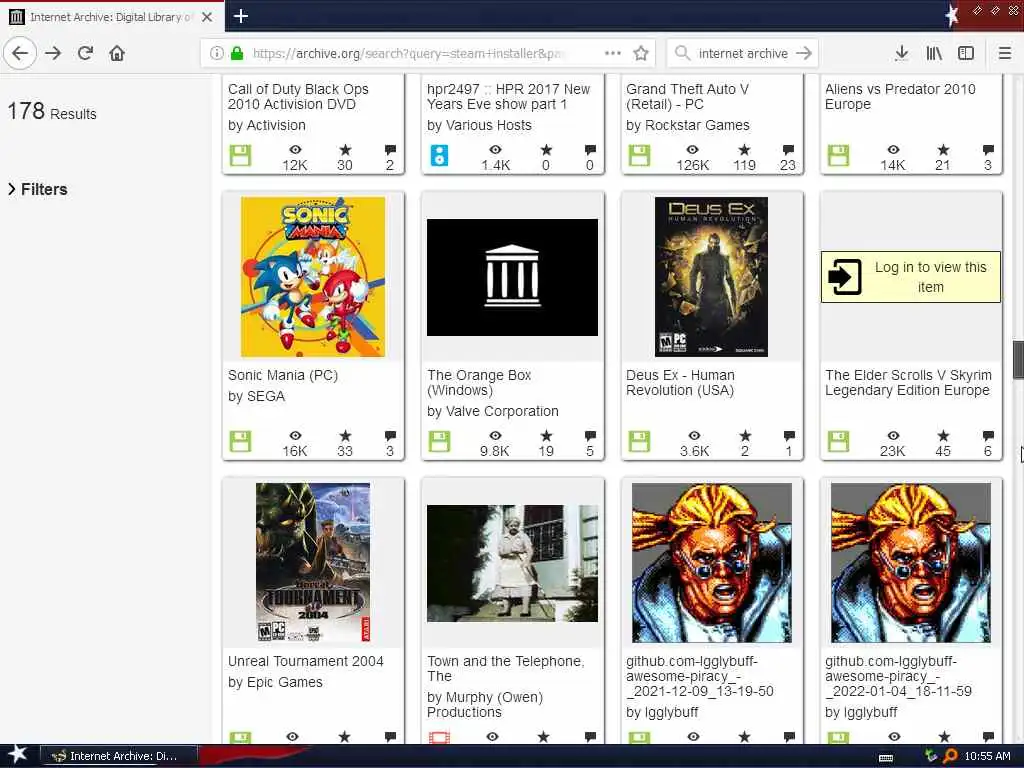Open the taskbar star start button
This screenshot has height=768, width=1024.
coord(18,755)
